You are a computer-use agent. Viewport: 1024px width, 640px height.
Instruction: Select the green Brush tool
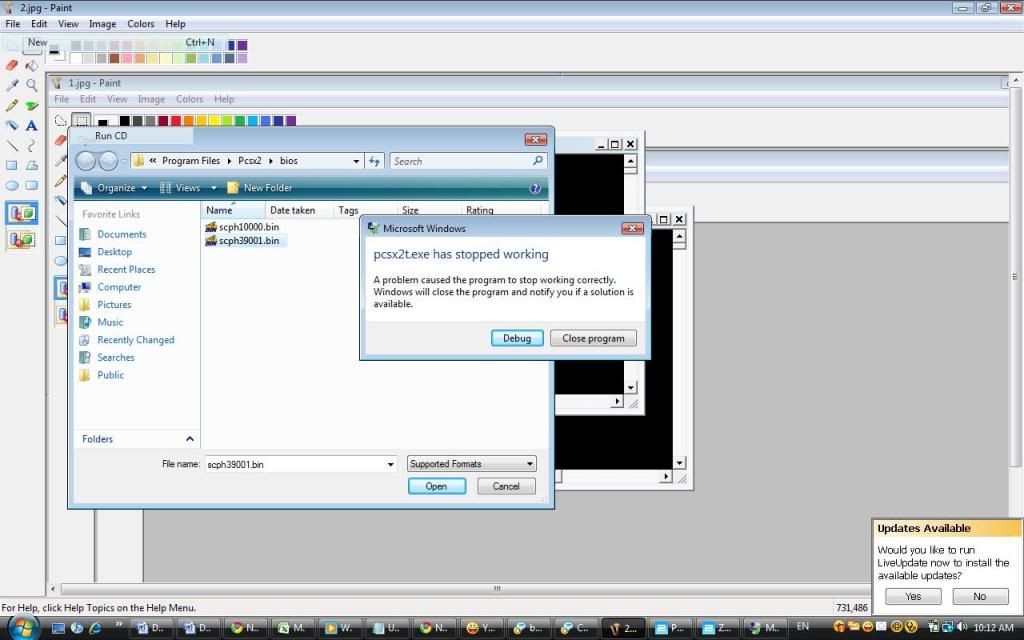[31, 105]
